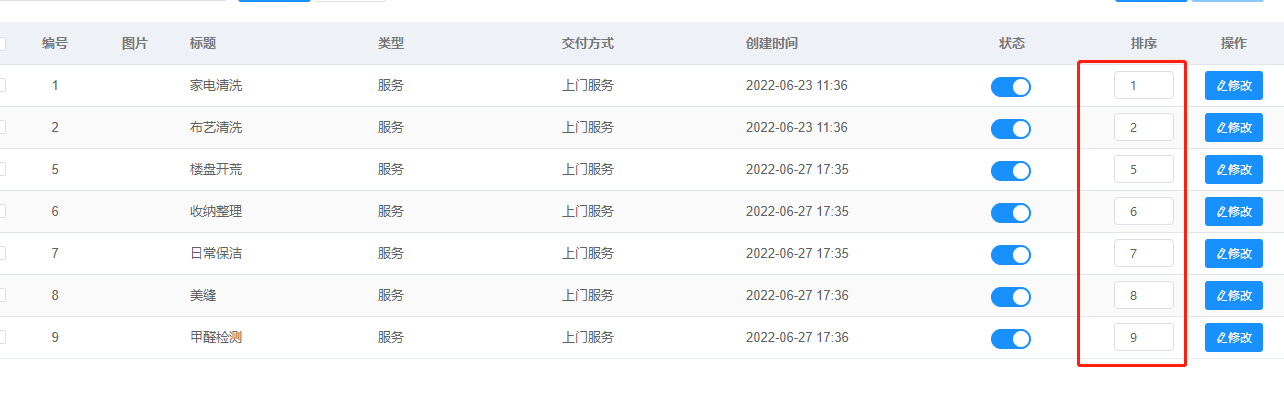Check the select-all checkbox in header
The width and height of the screenshot is (1284, 408).
pos(2,44)
